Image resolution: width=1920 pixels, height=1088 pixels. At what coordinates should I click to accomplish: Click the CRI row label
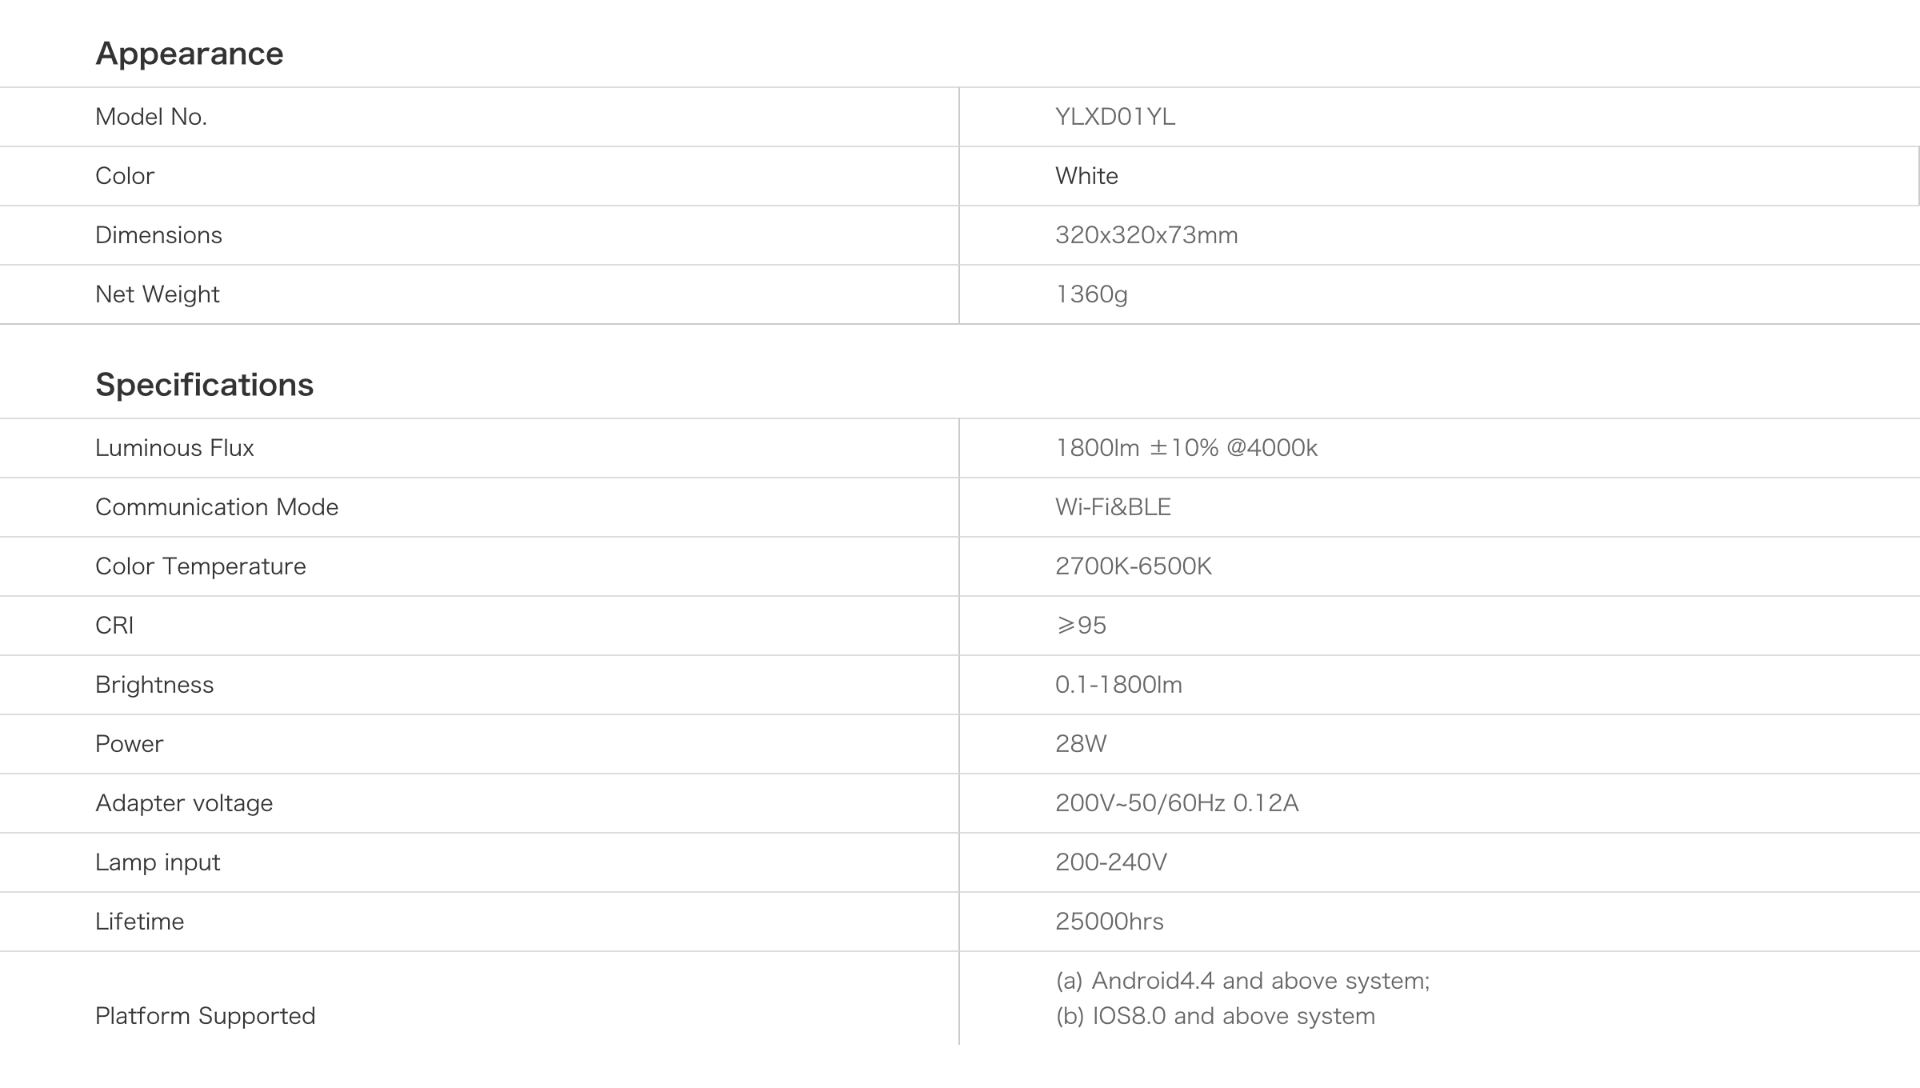[x=114, y=625]
